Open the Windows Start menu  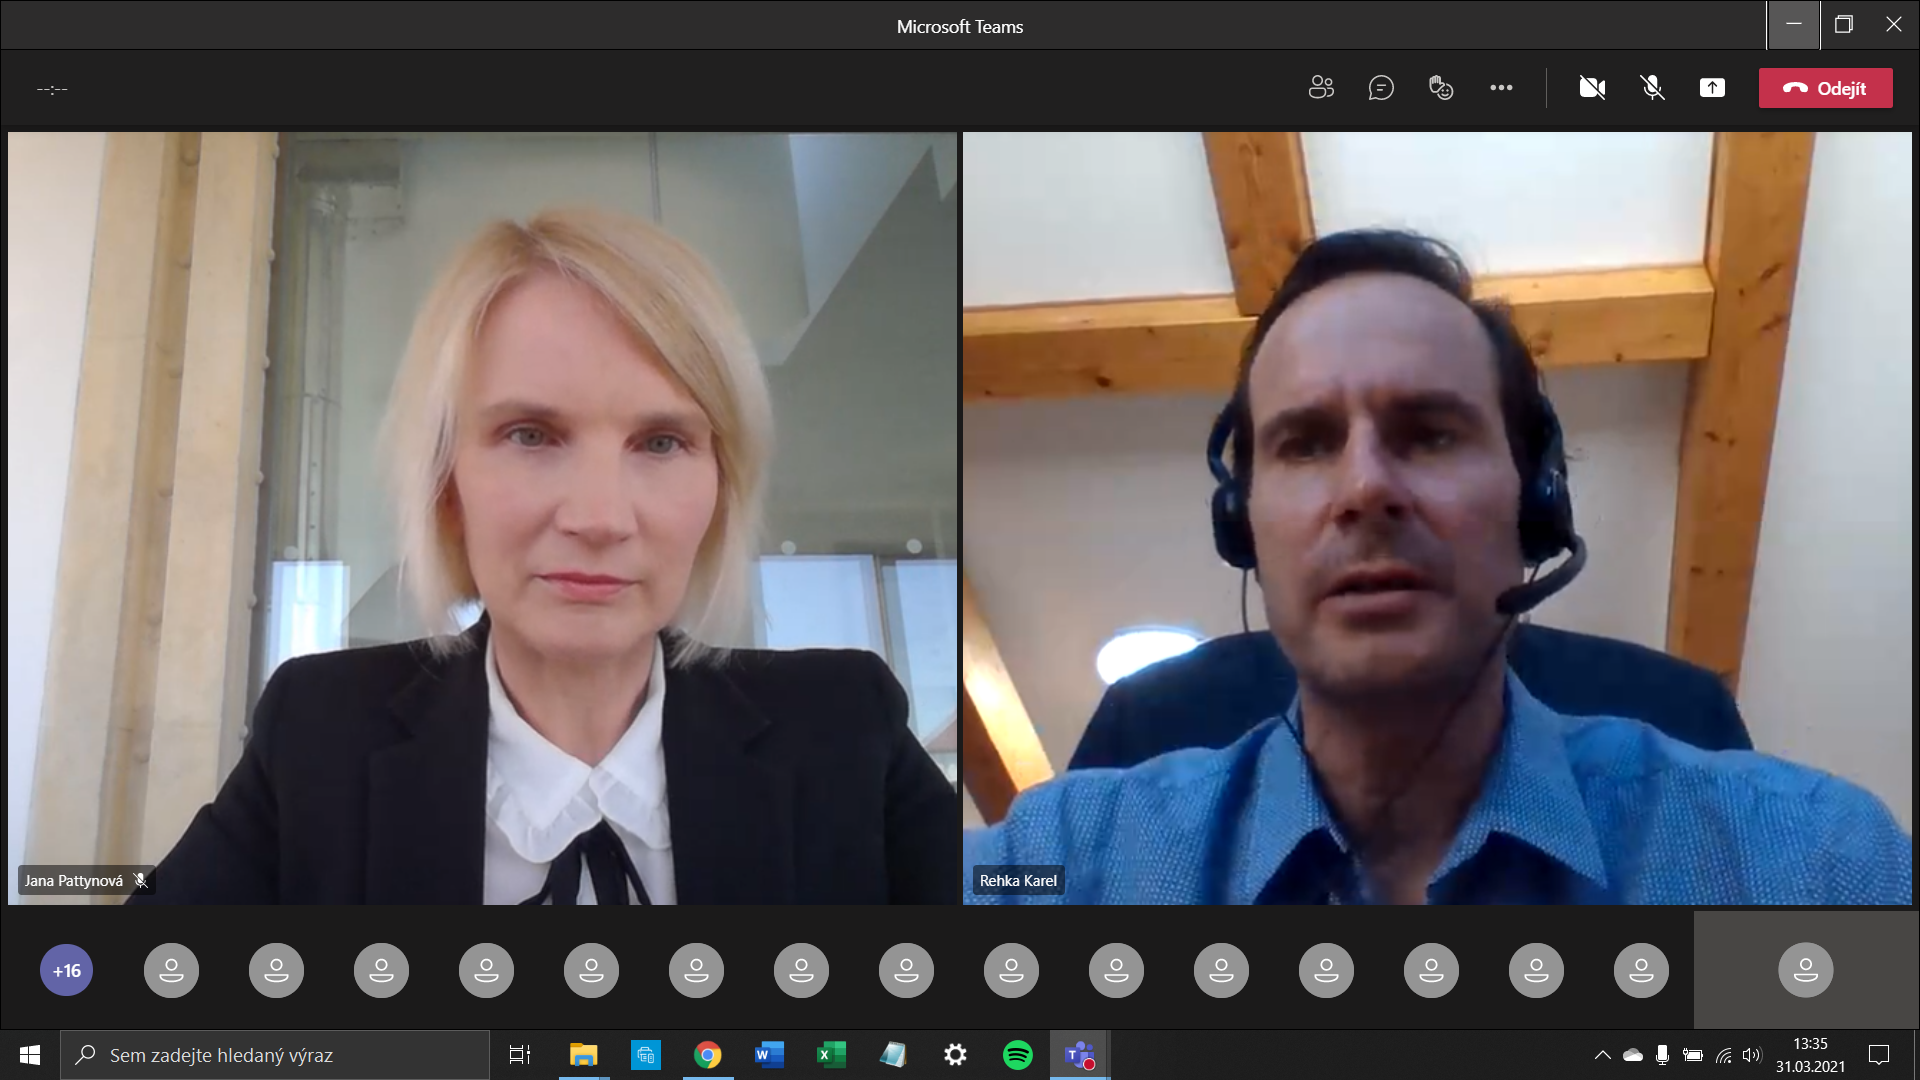coord(30,1055)
